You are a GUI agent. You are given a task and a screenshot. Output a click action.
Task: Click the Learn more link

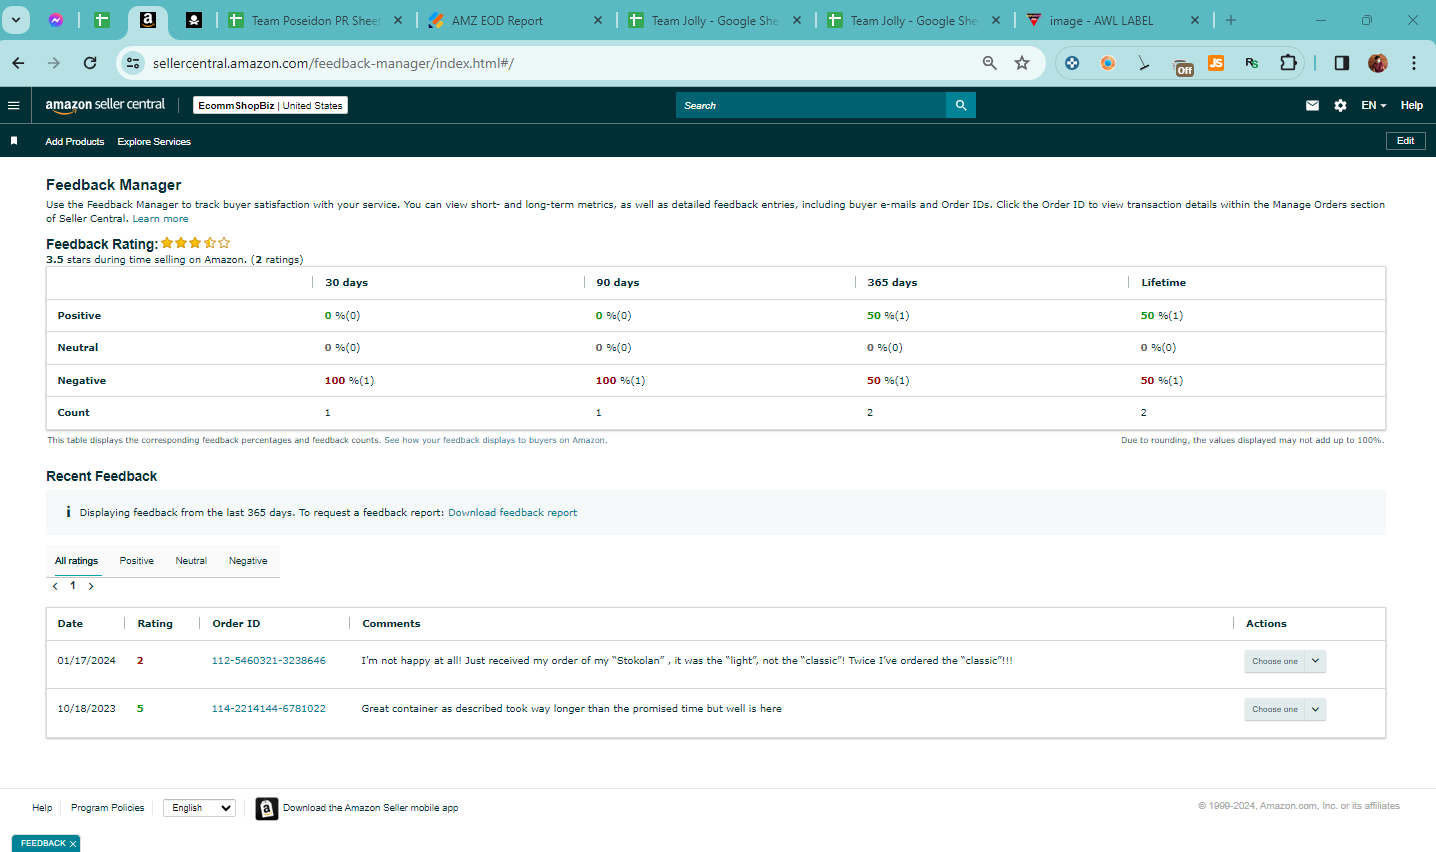click(x=161, y=219)
